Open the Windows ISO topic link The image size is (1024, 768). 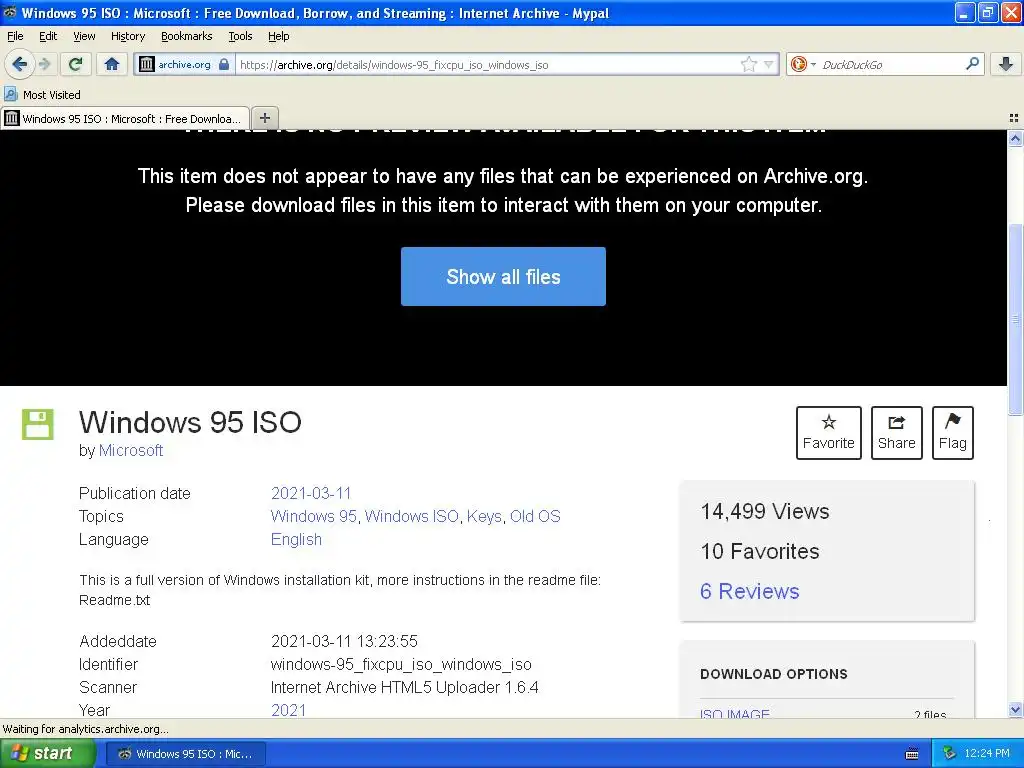[411, 516]
